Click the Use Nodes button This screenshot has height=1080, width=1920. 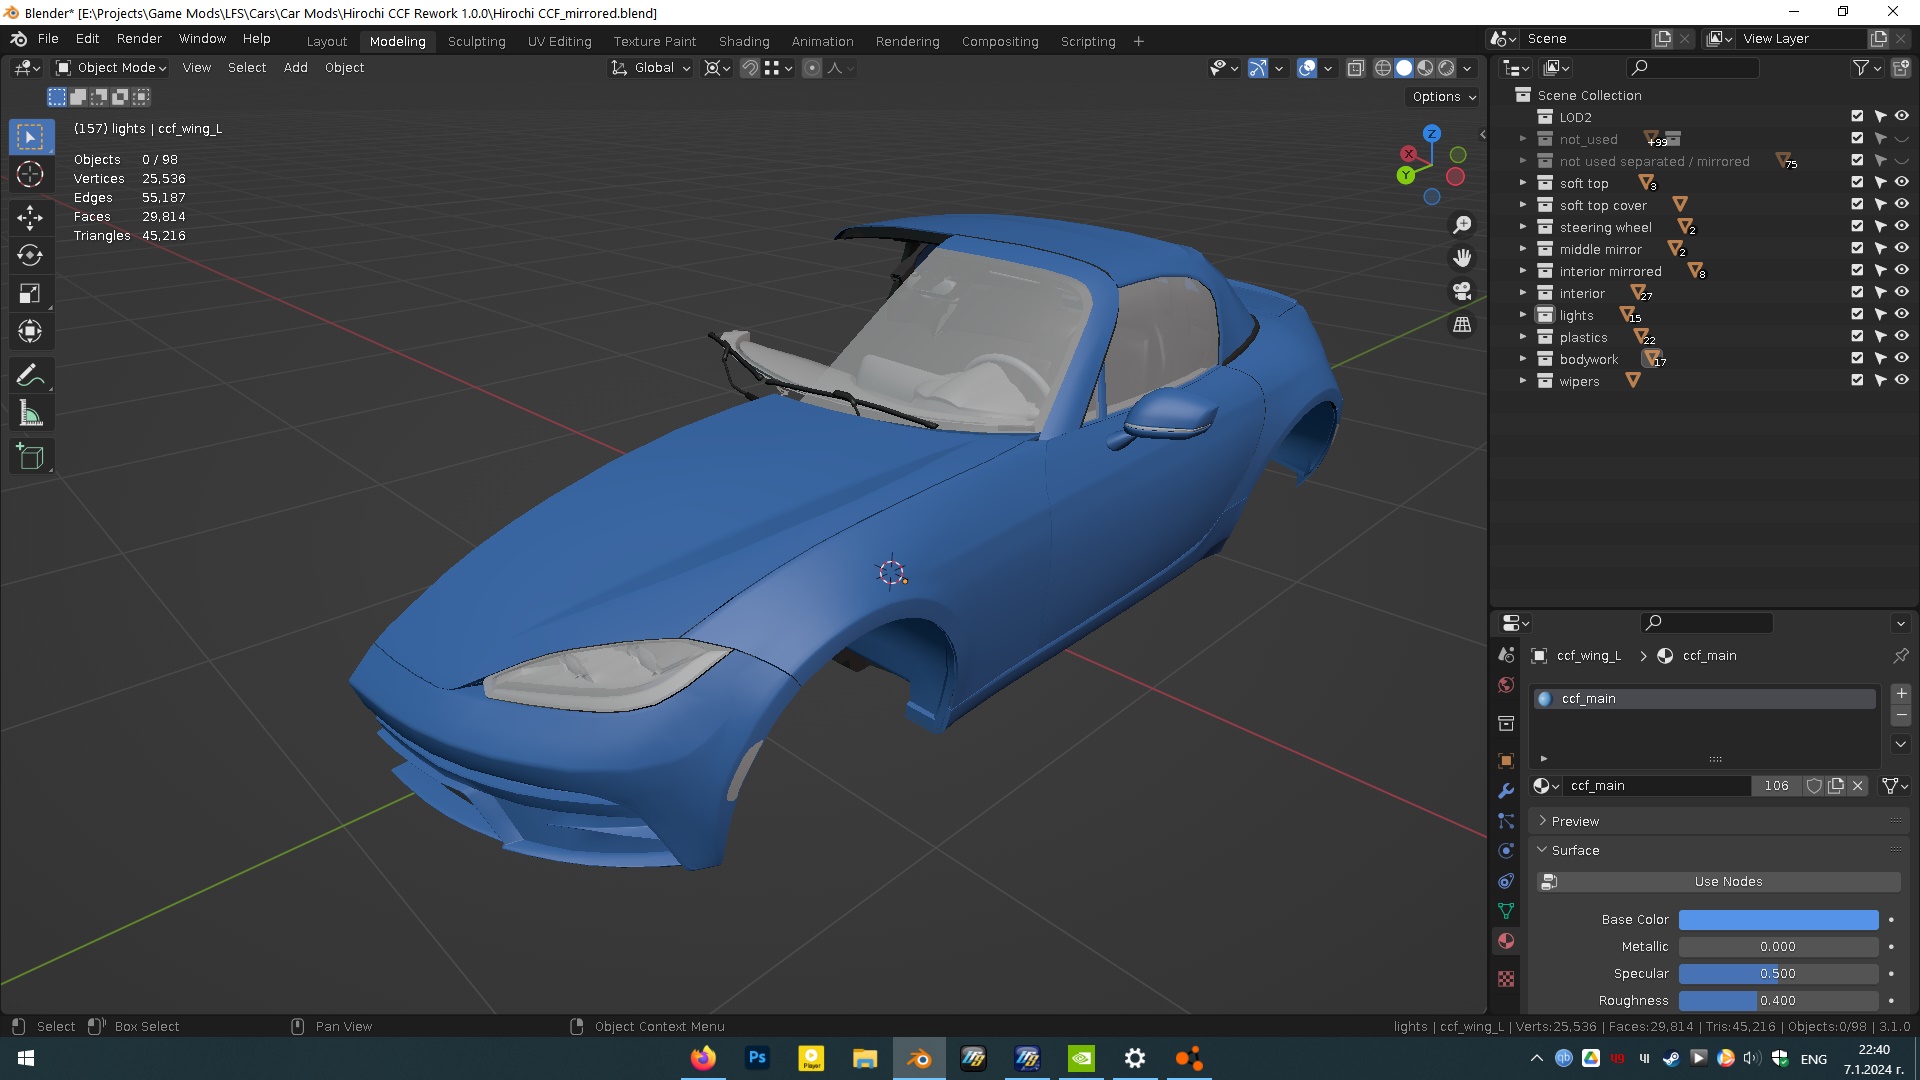coord(1727,881)
